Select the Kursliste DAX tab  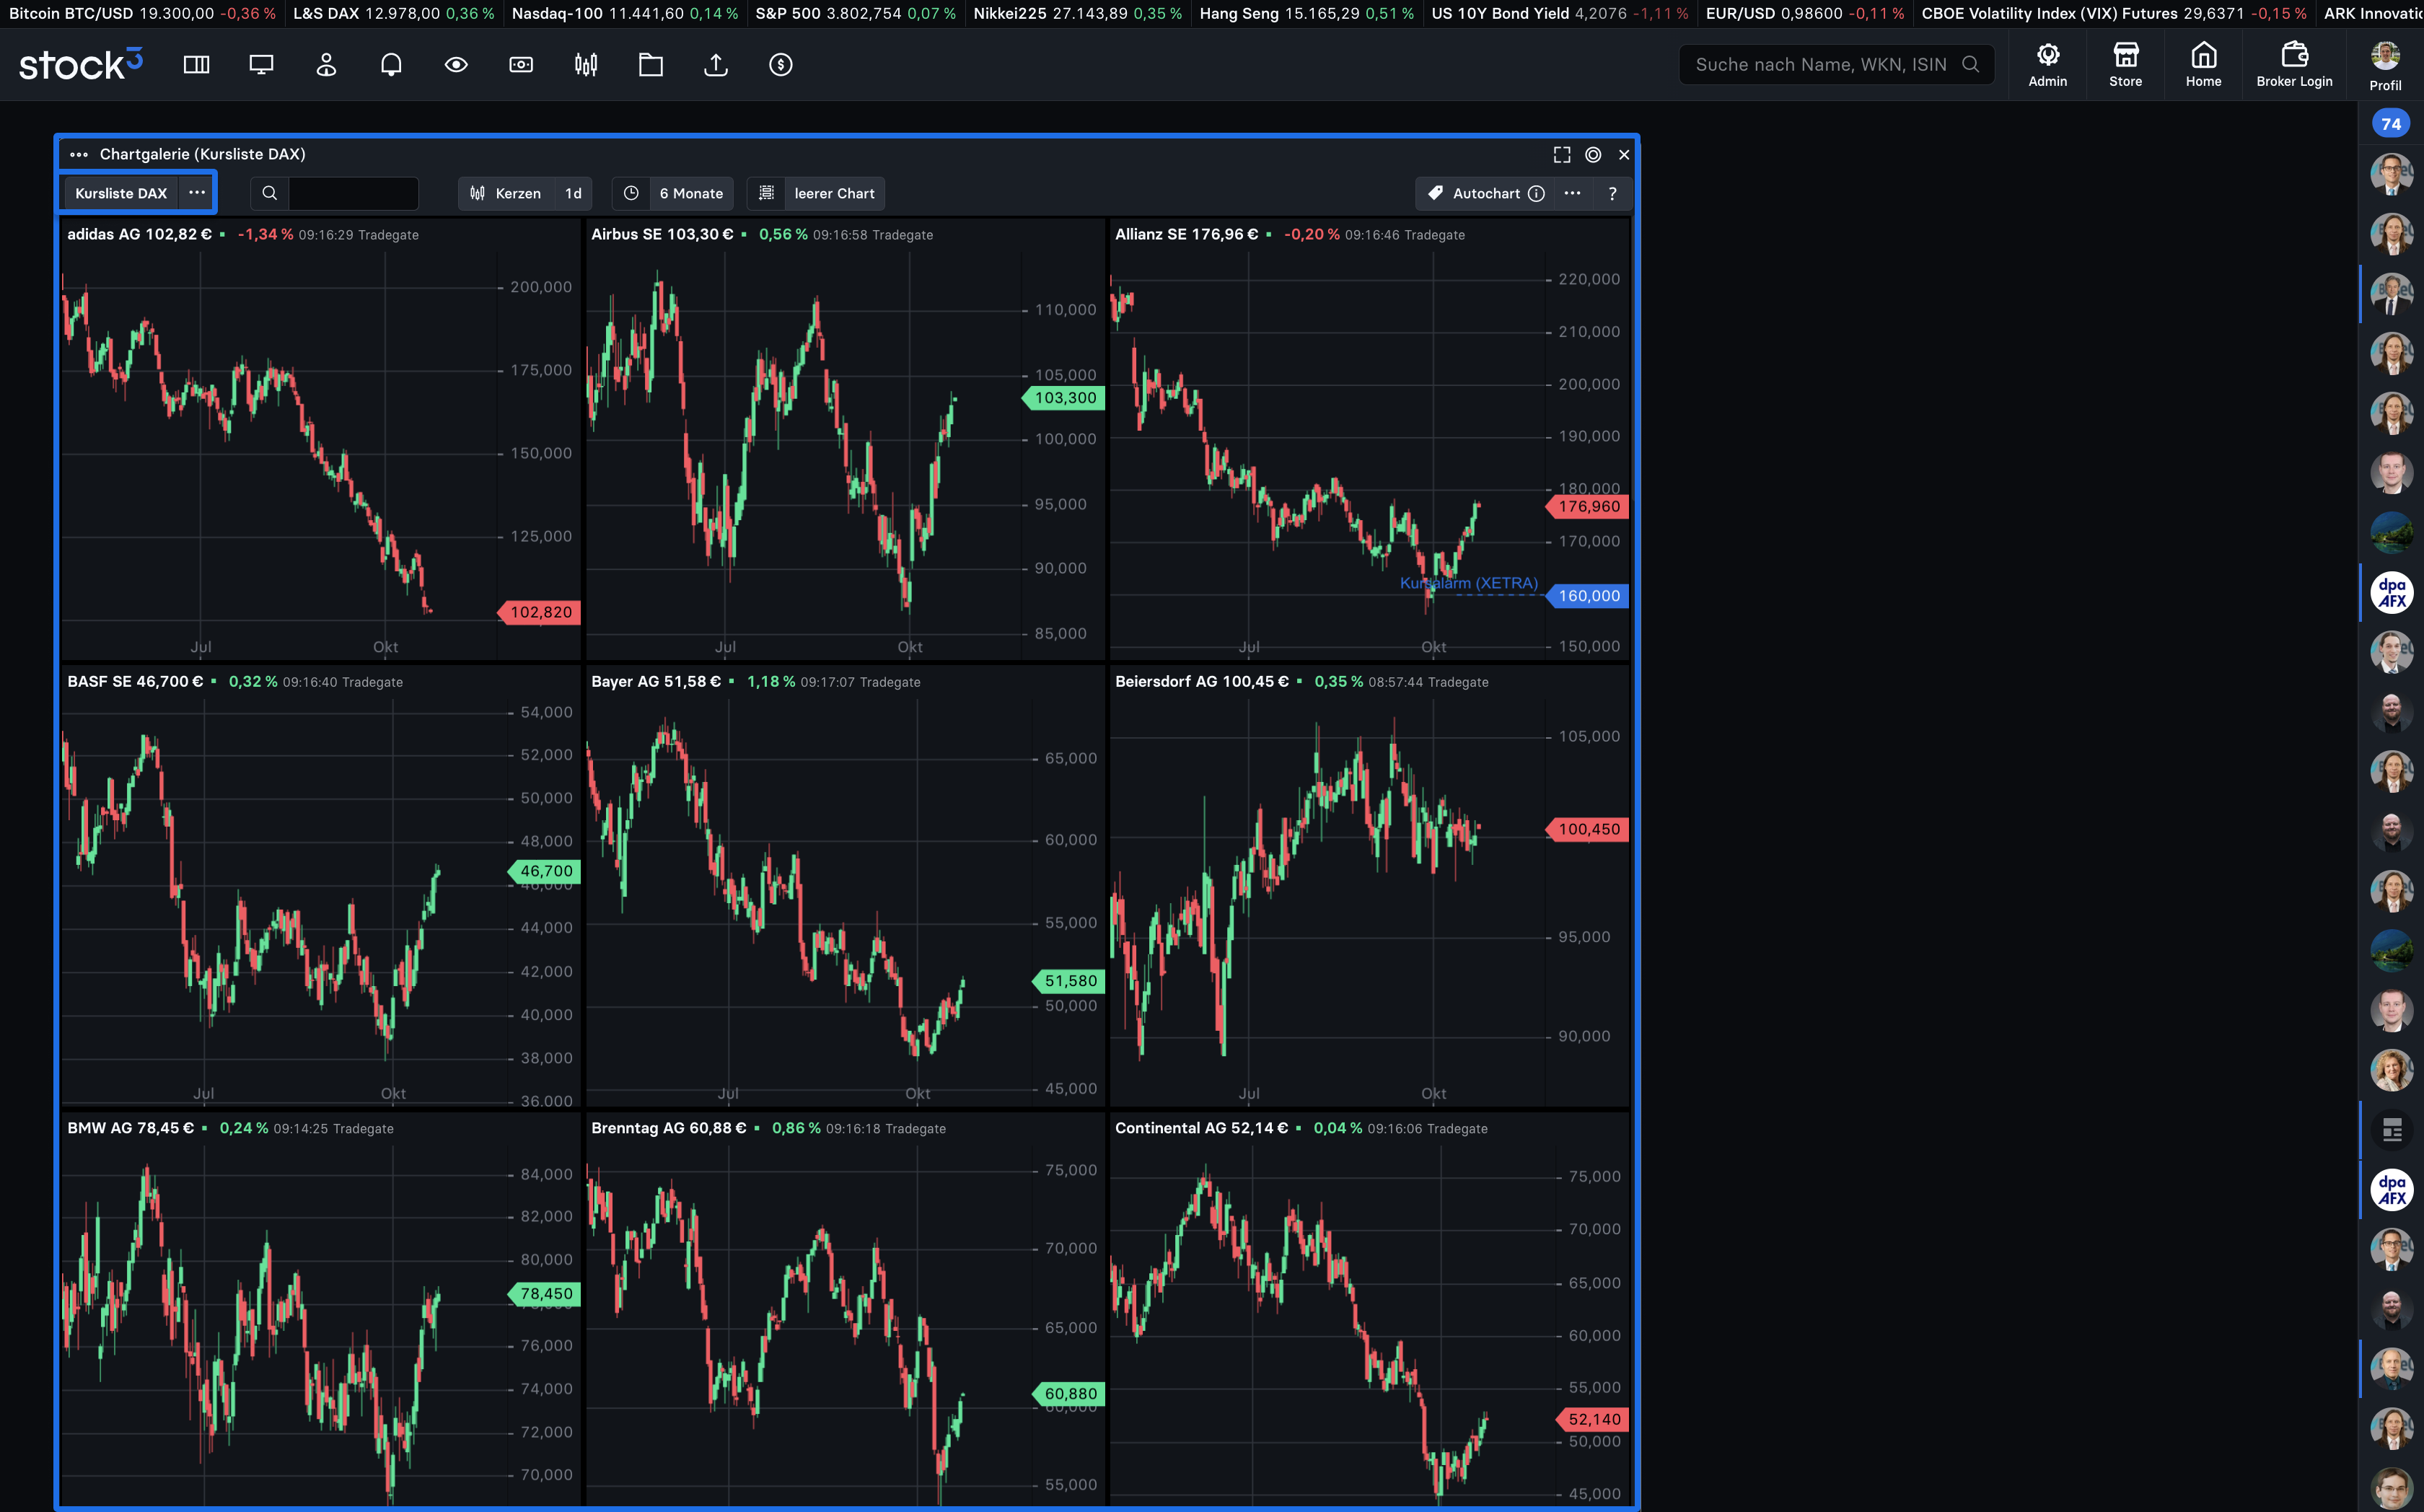[121, 193]
